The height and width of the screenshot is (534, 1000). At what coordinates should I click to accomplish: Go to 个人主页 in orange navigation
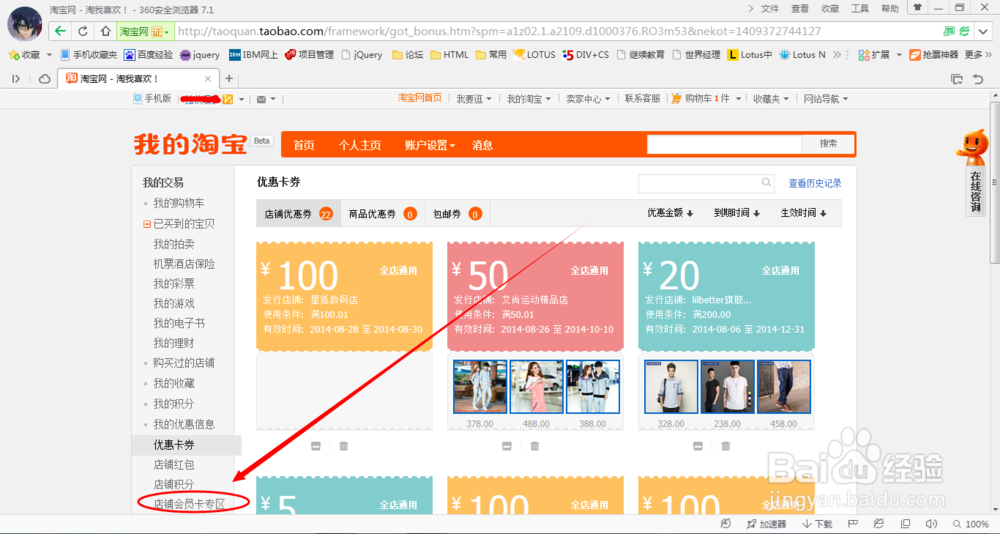[360, 145]
